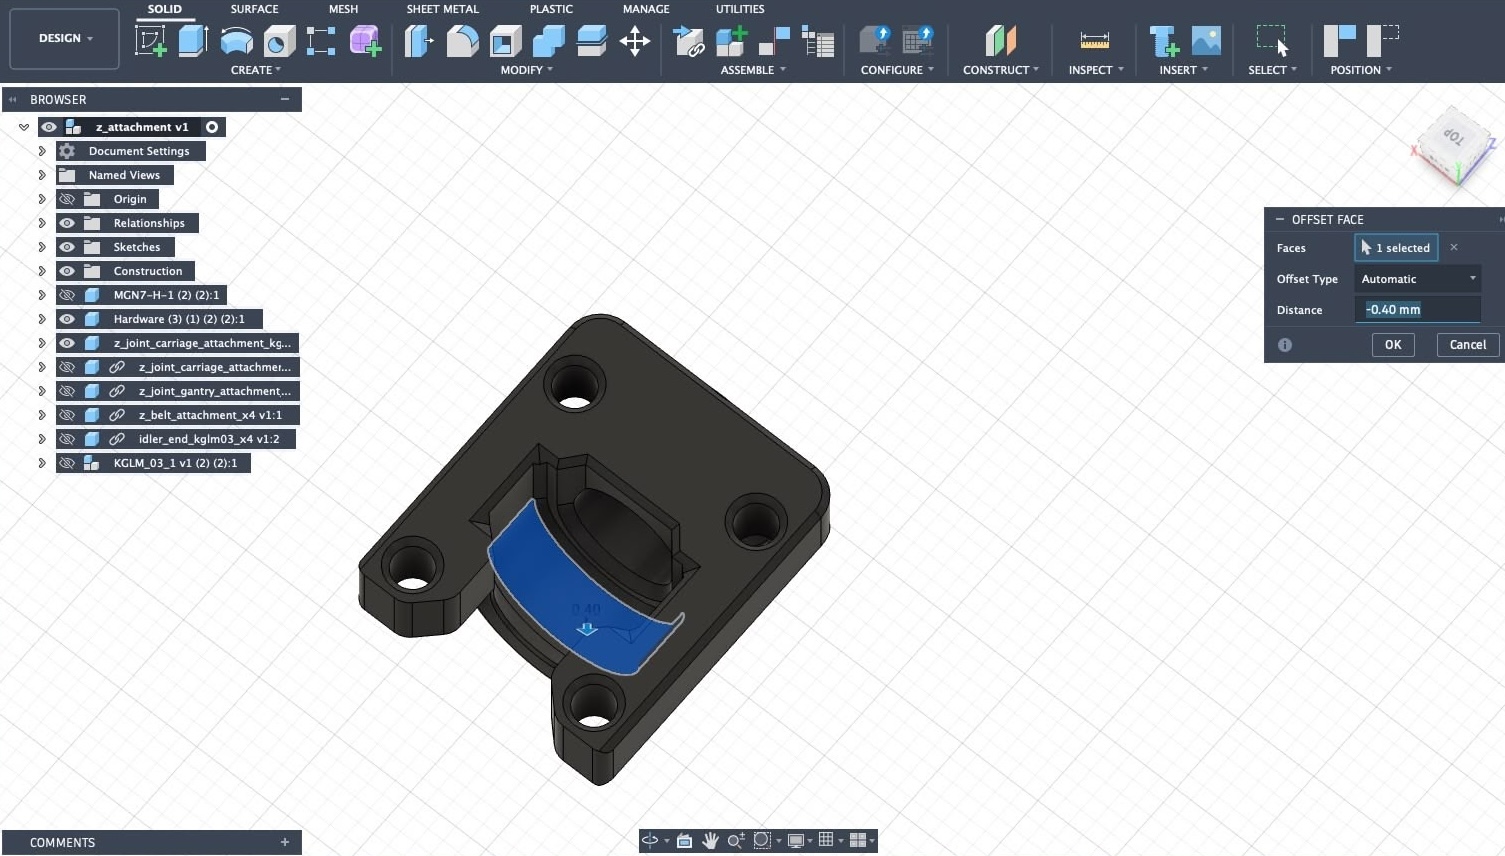1505x856 pixels.
Task: Click the Bill of Materials icon
Action: click(818, 41)
